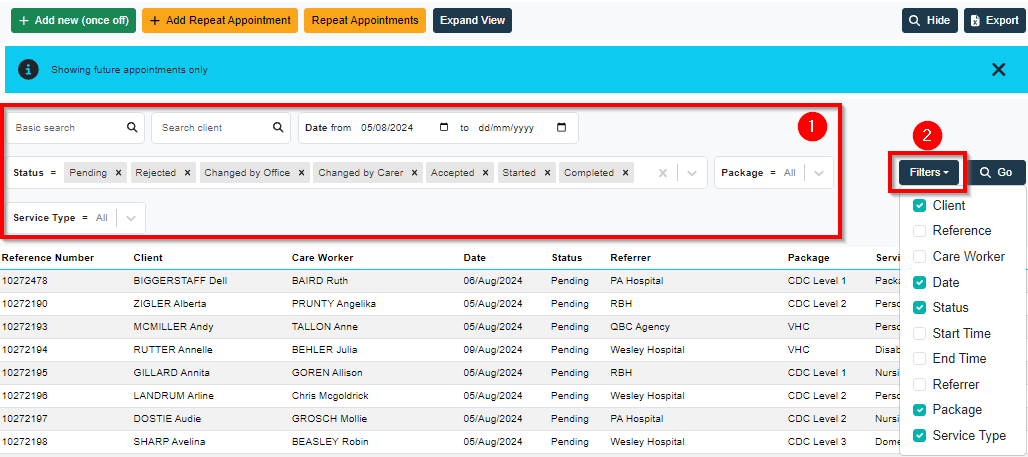Select care worker Chris Mcgoldrick
Screen dimensions: 1028x457
point(330,396)
